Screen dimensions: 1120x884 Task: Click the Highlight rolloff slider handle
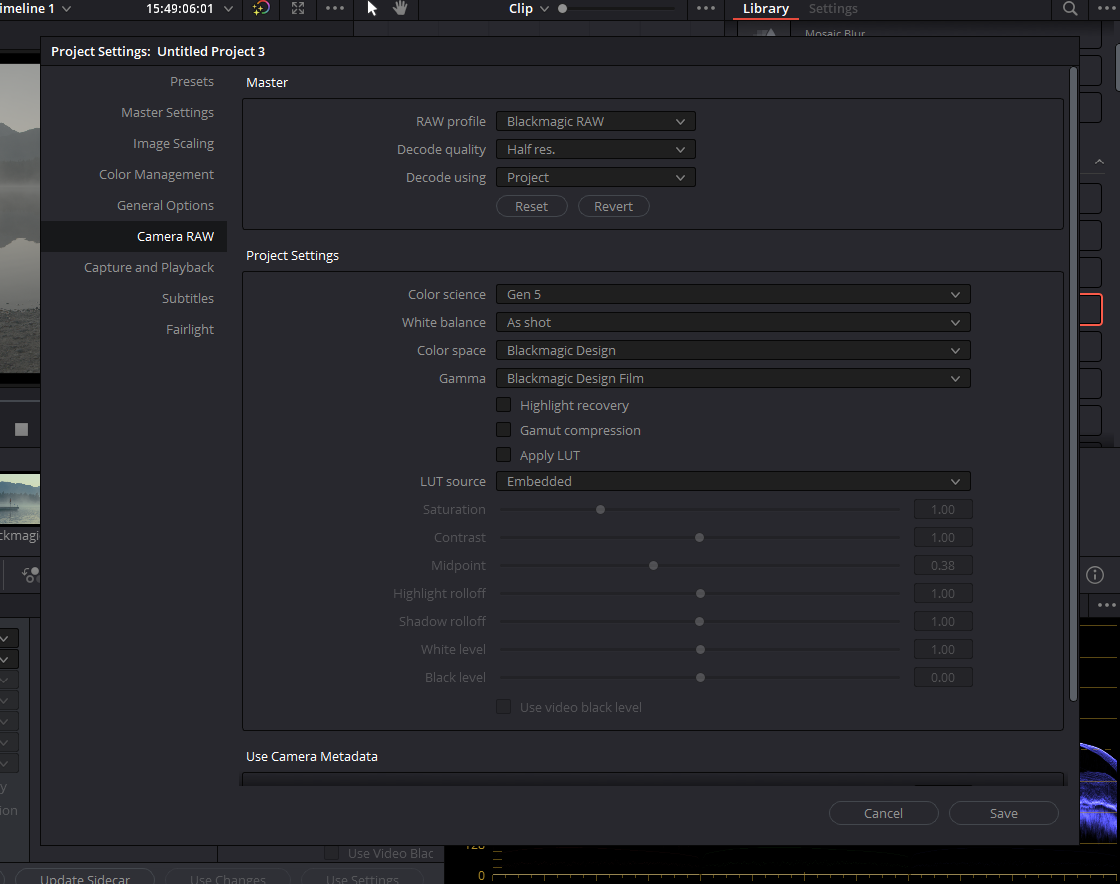(700, 593)
